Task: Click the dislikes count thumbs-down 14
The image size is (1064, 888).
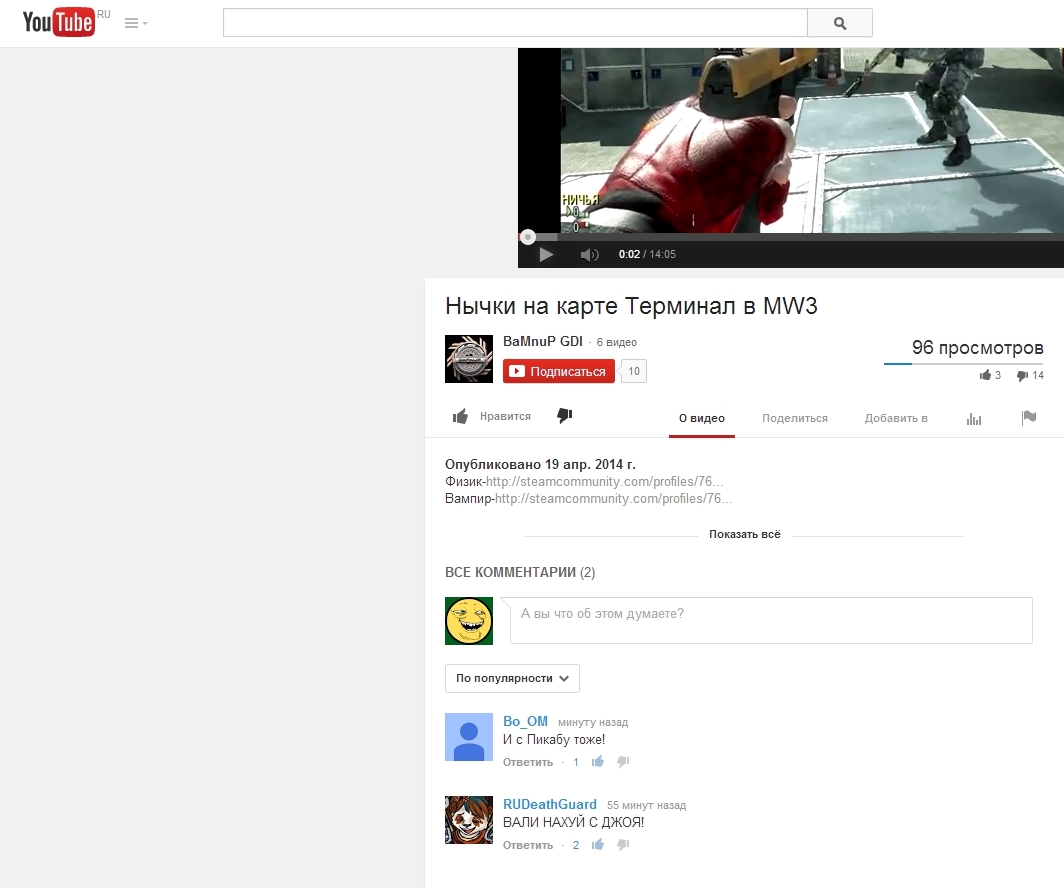Action: [1030, 375]
